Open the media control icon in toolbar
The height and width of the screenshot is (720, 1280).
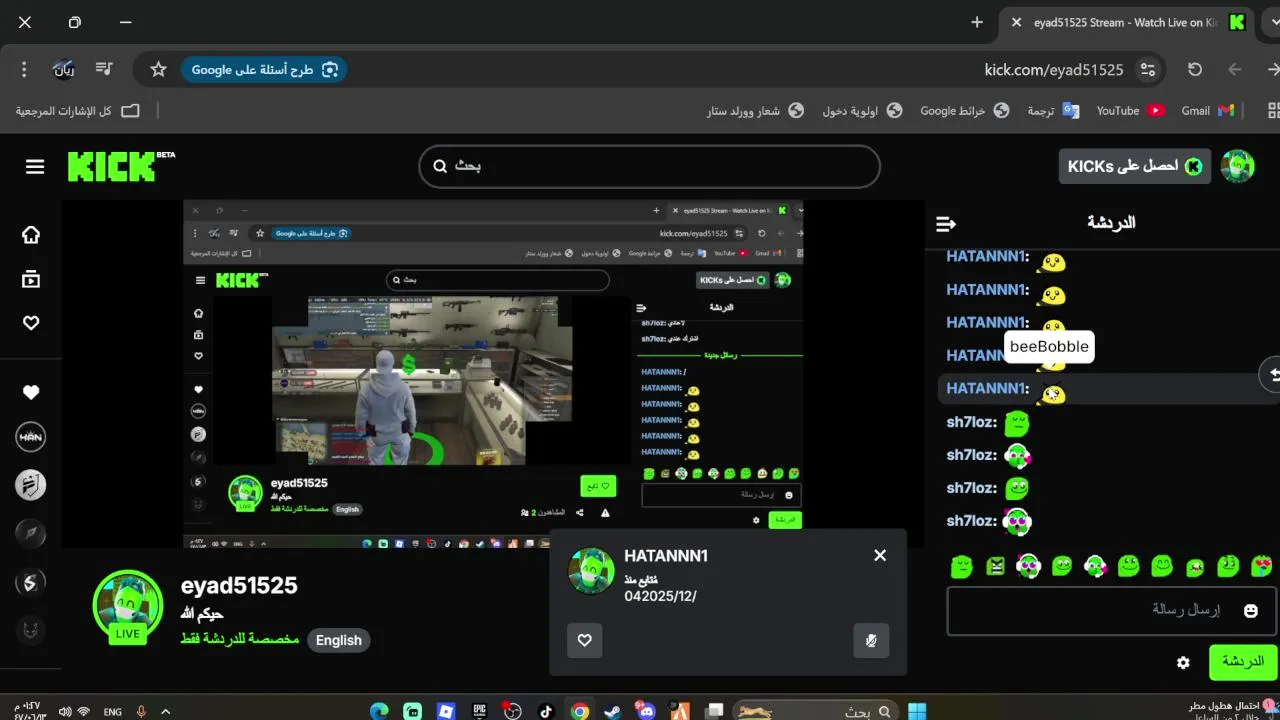pos(104,69)
